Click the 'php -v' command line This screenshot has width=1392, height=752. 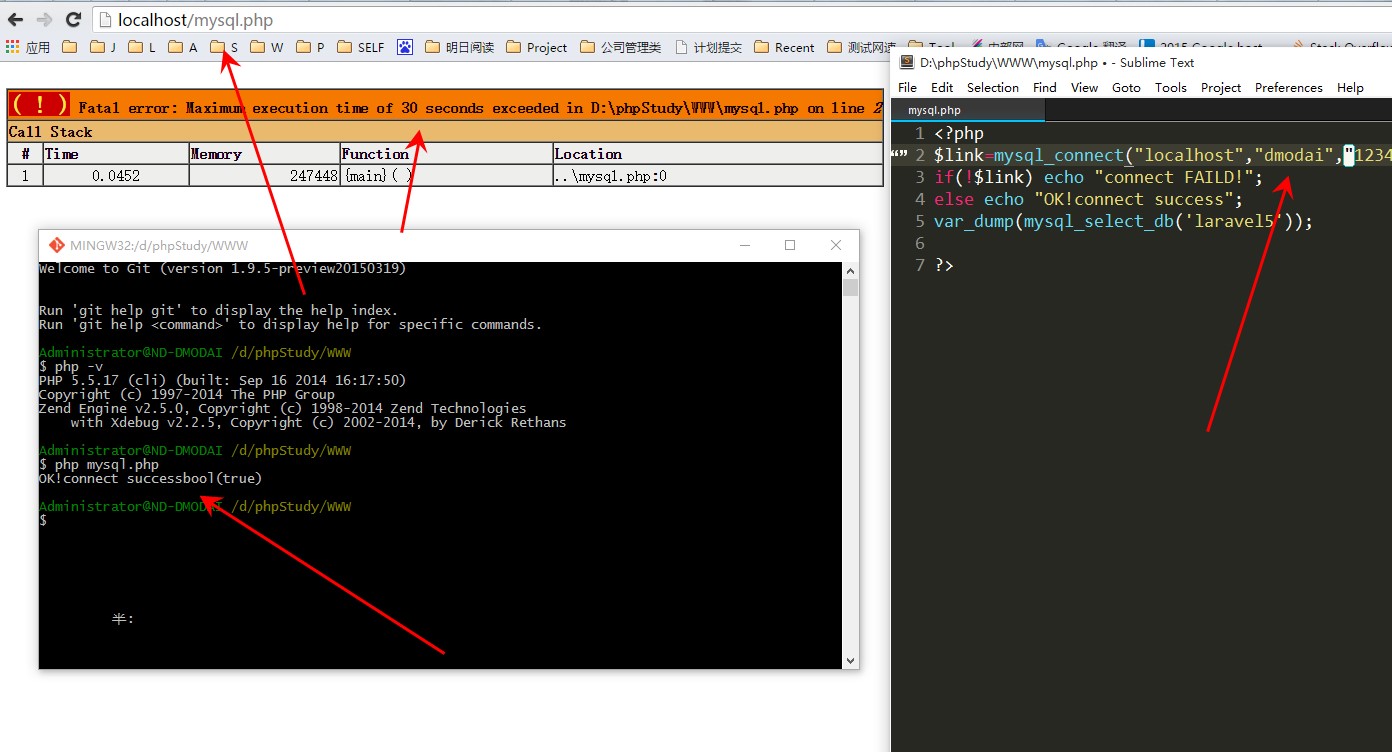[71, 367]
